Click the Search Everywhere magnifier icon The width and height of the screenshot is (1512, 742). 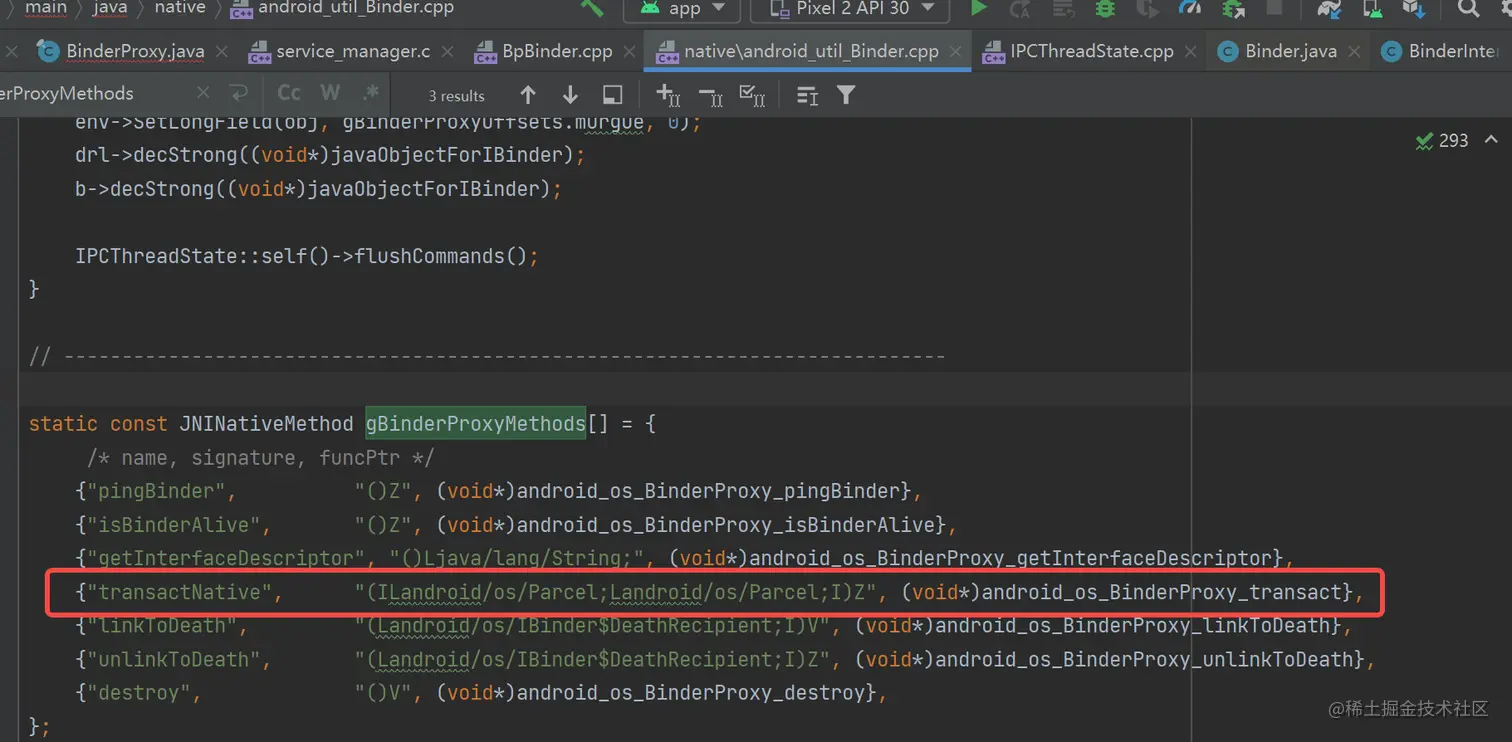point(1468,9)
